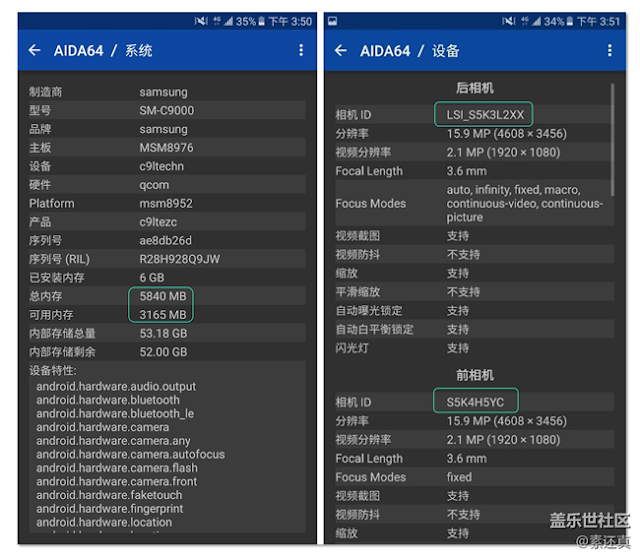Tap battery icon in right status bar
Screen dimensions: 640x560
(569, 21)
